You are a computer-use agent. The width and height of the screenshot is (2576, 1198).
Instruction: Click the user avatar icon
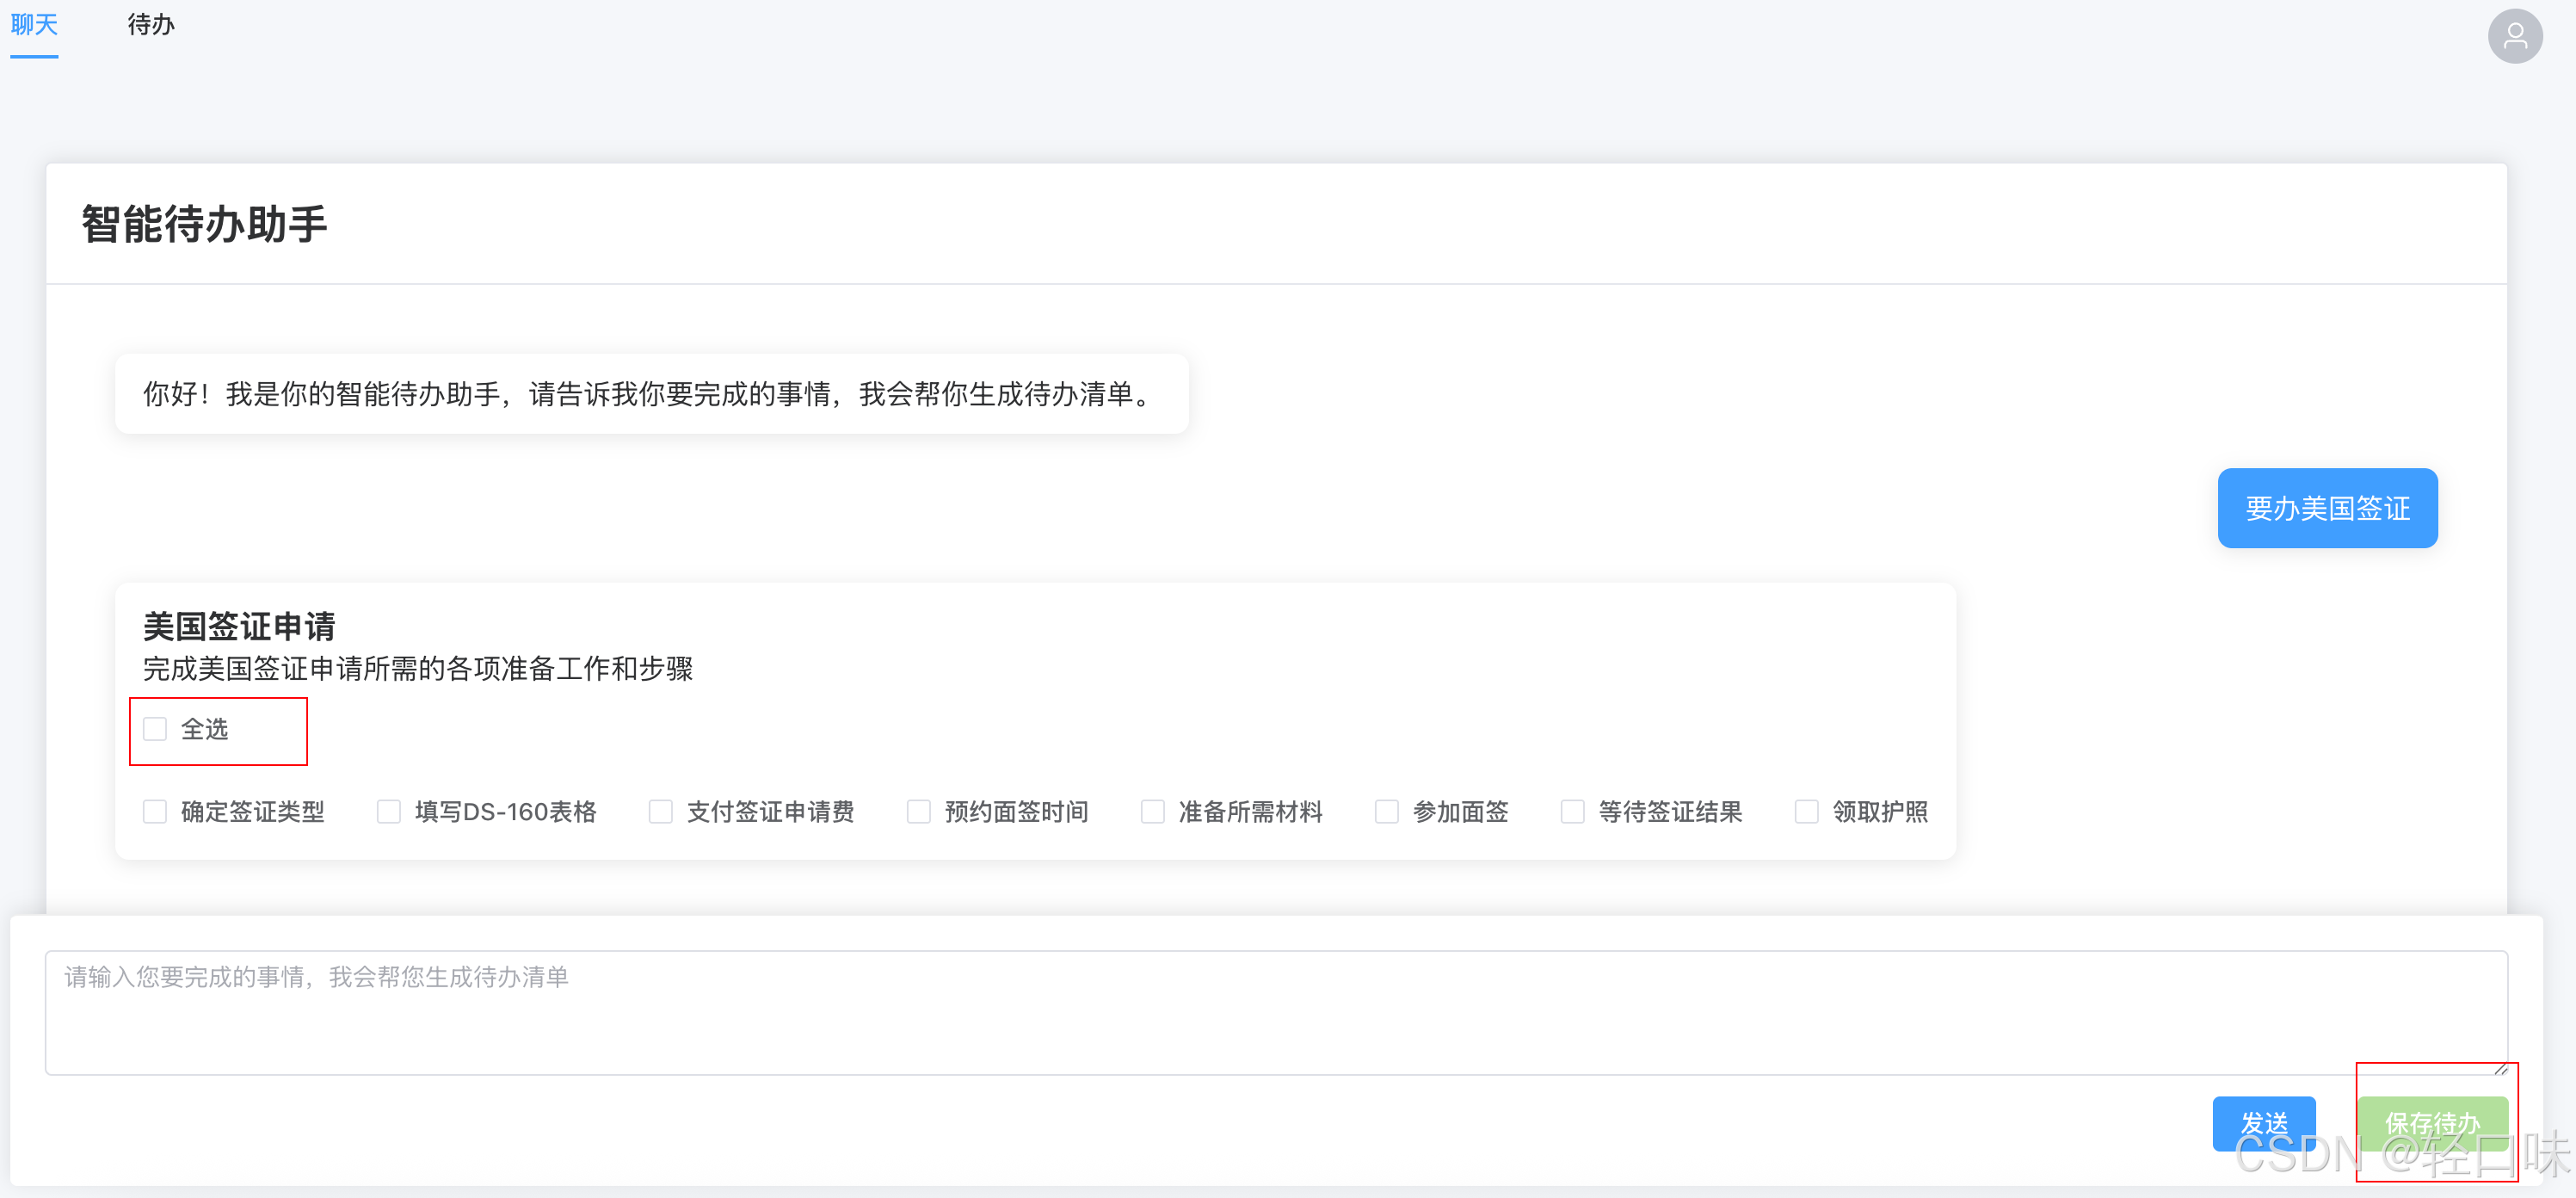point(2515,37)
